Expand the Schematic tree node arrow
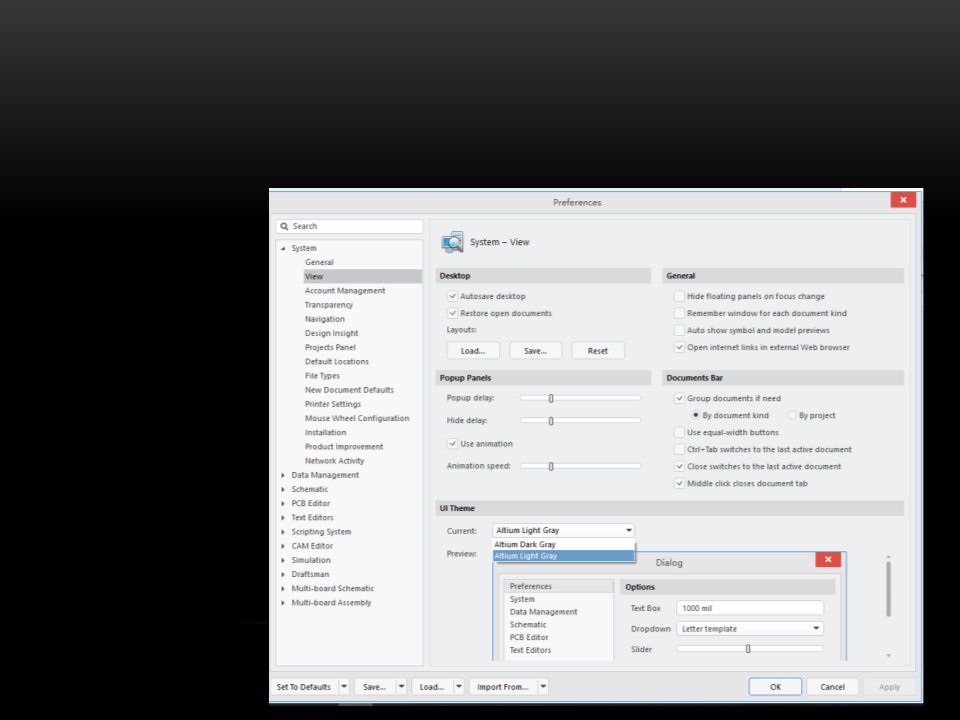 pyautogui.click(x=283, y=489)
